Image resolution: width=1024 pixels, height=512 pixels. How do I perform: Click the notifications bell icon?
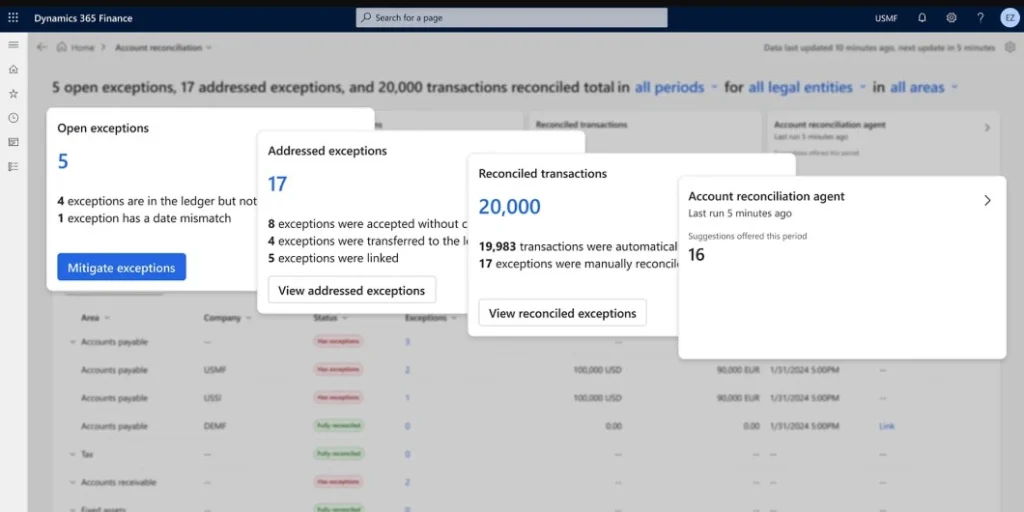922,18
